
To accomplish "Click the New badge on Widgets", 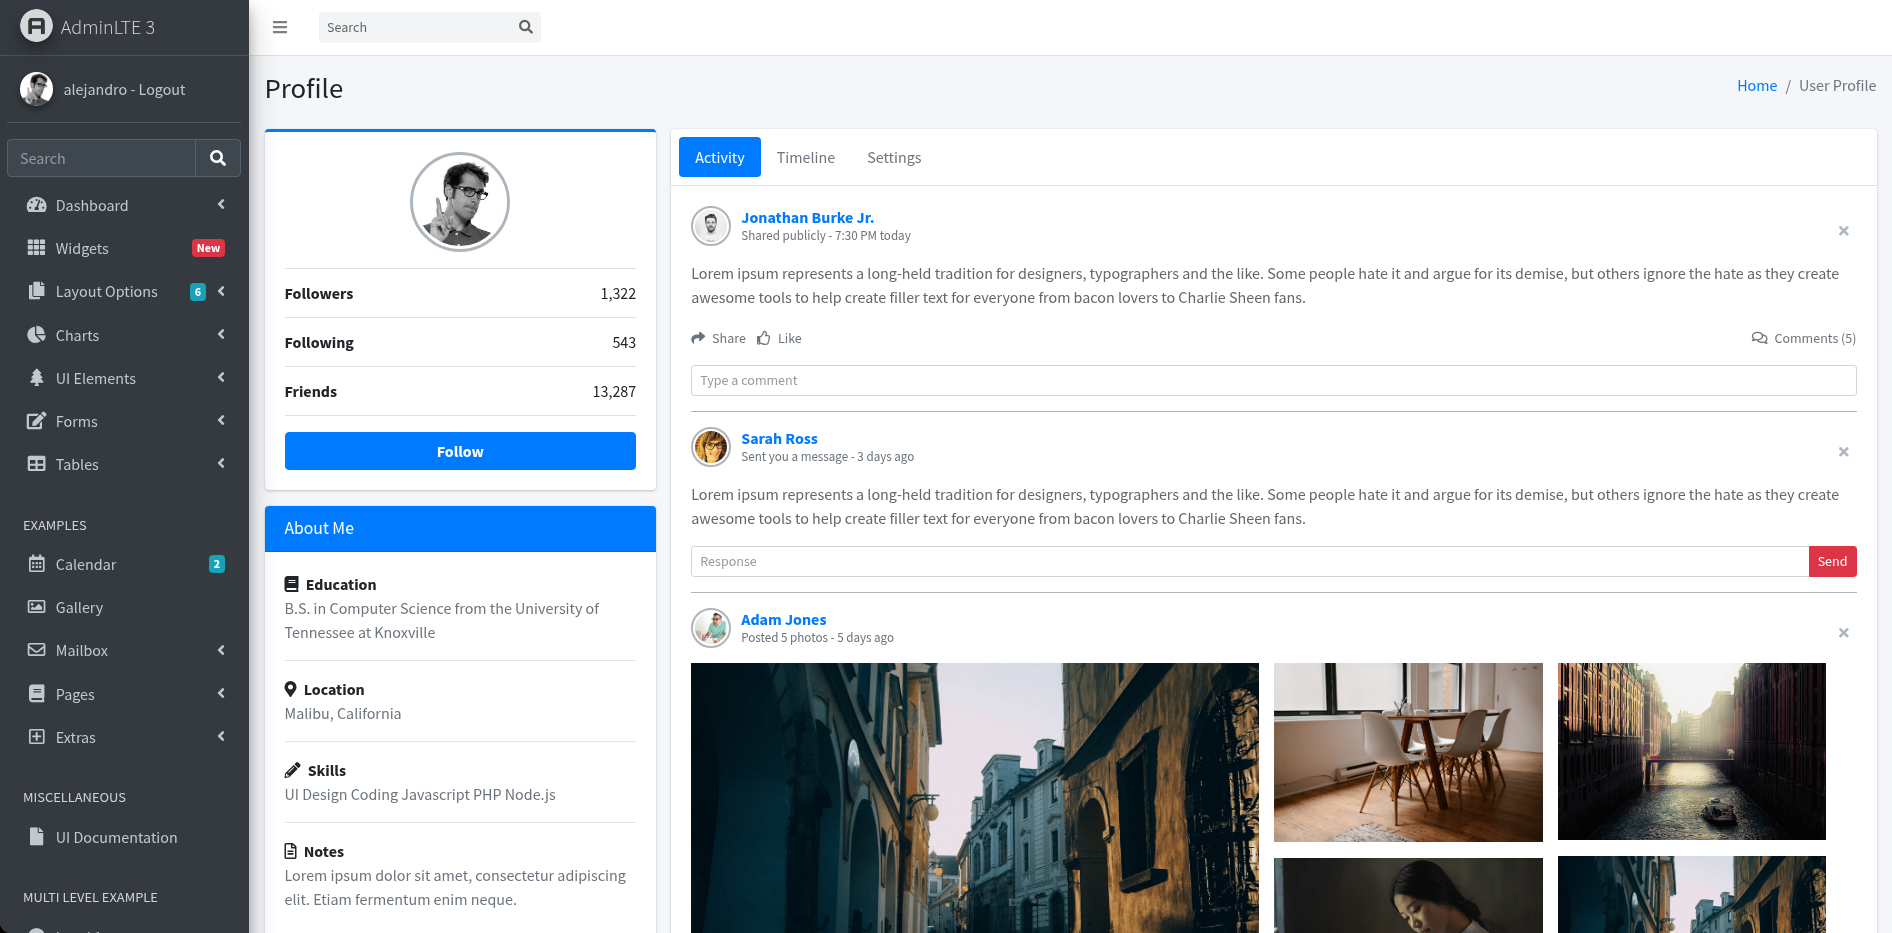I will pos(208,248).
